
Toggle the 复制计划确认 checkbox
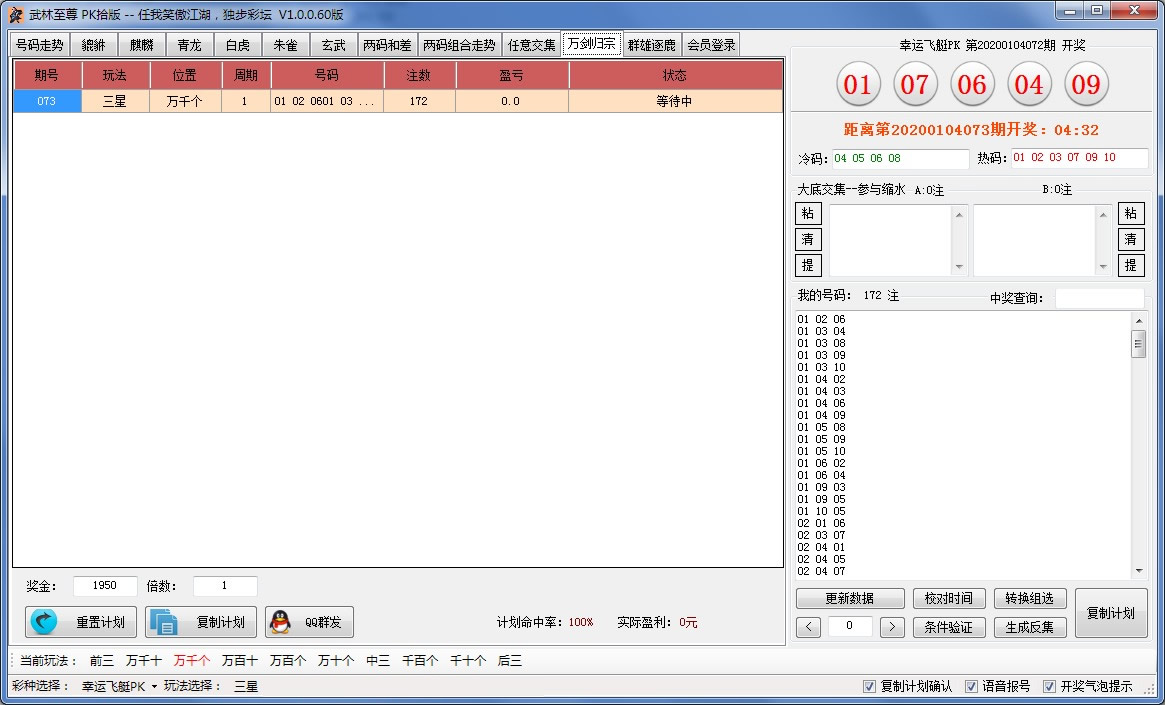point(870,687)
